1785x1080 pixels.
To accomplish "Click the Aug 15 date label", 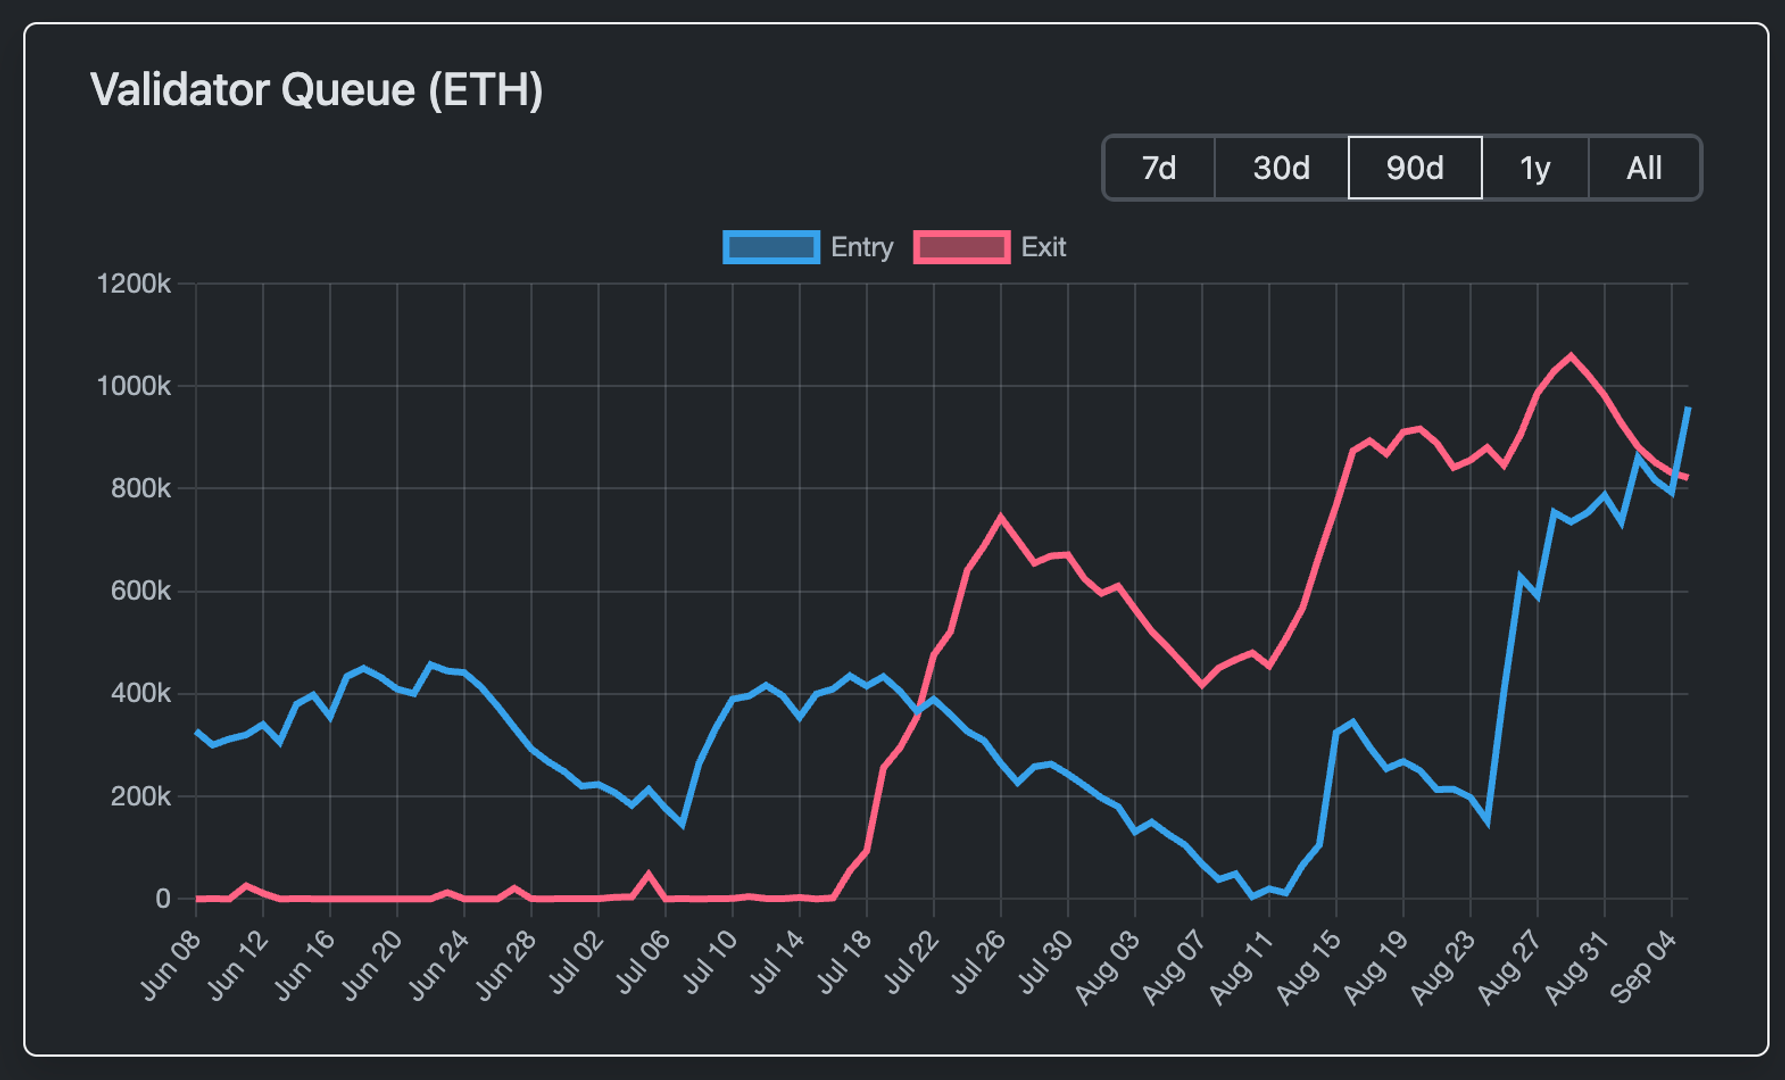I will pos(1307,967).
